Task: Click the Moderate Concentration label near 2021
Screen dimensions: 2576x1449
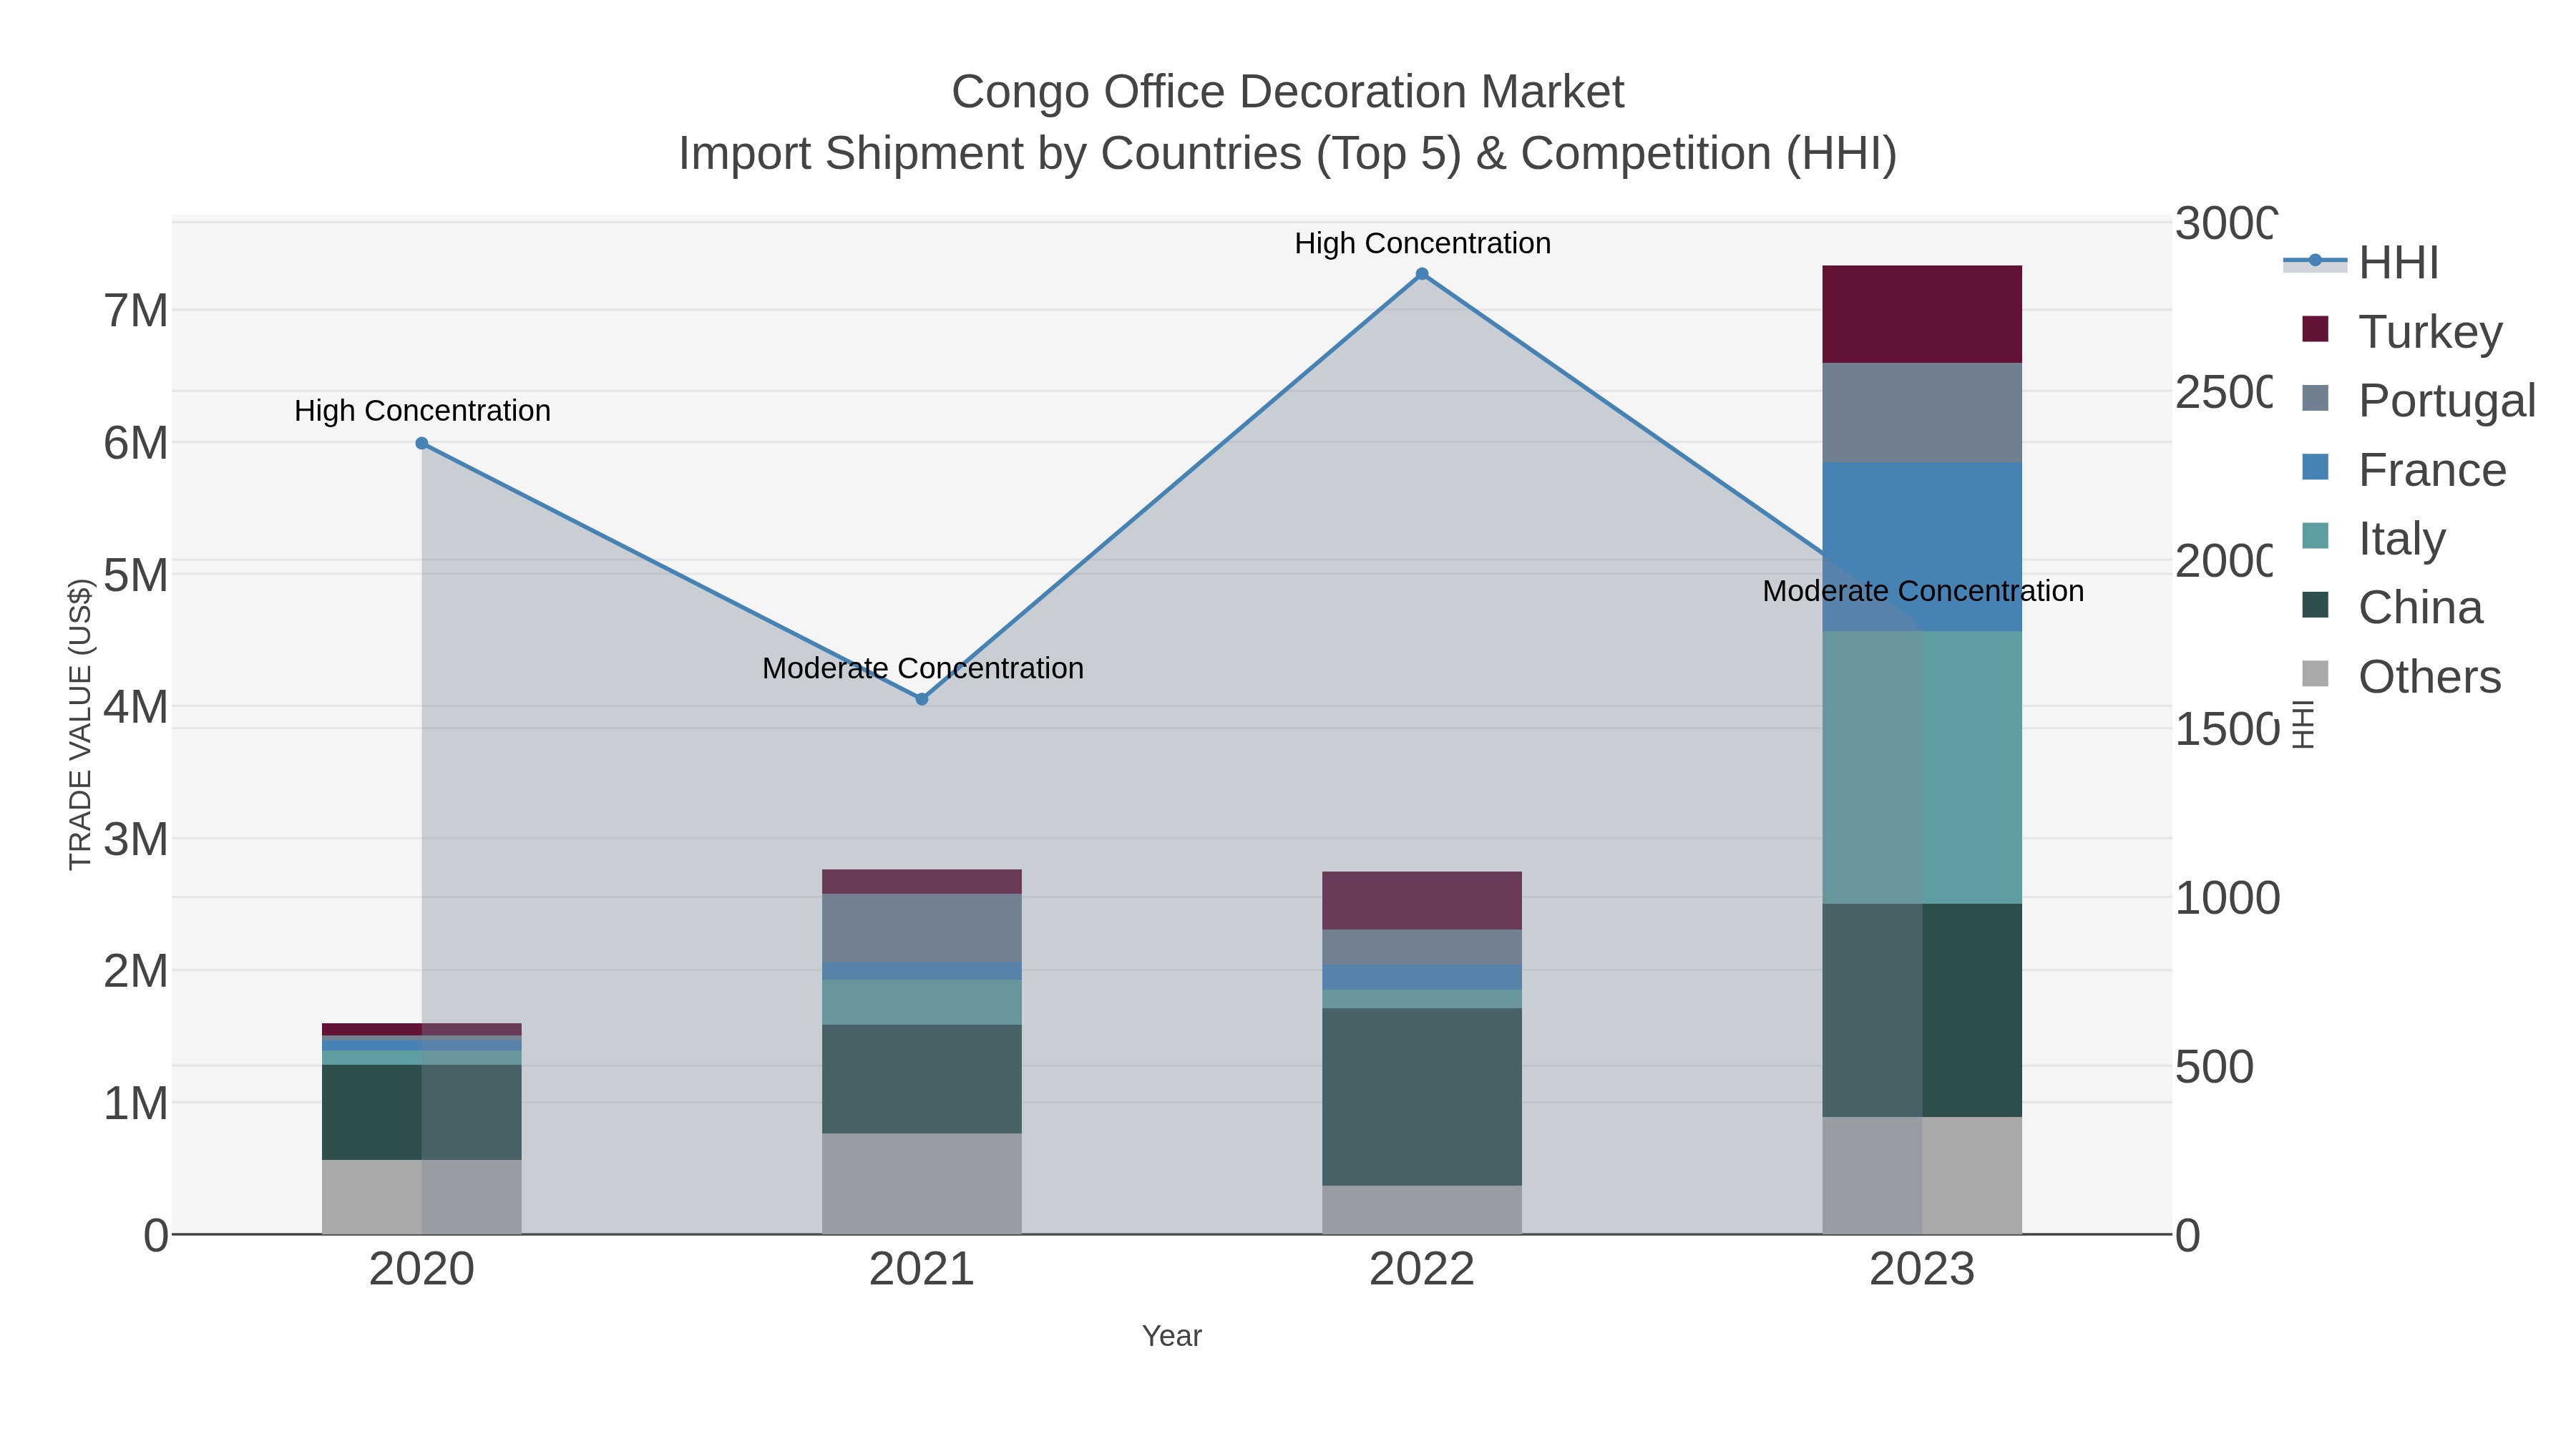Action: click(x=923, y=668)
